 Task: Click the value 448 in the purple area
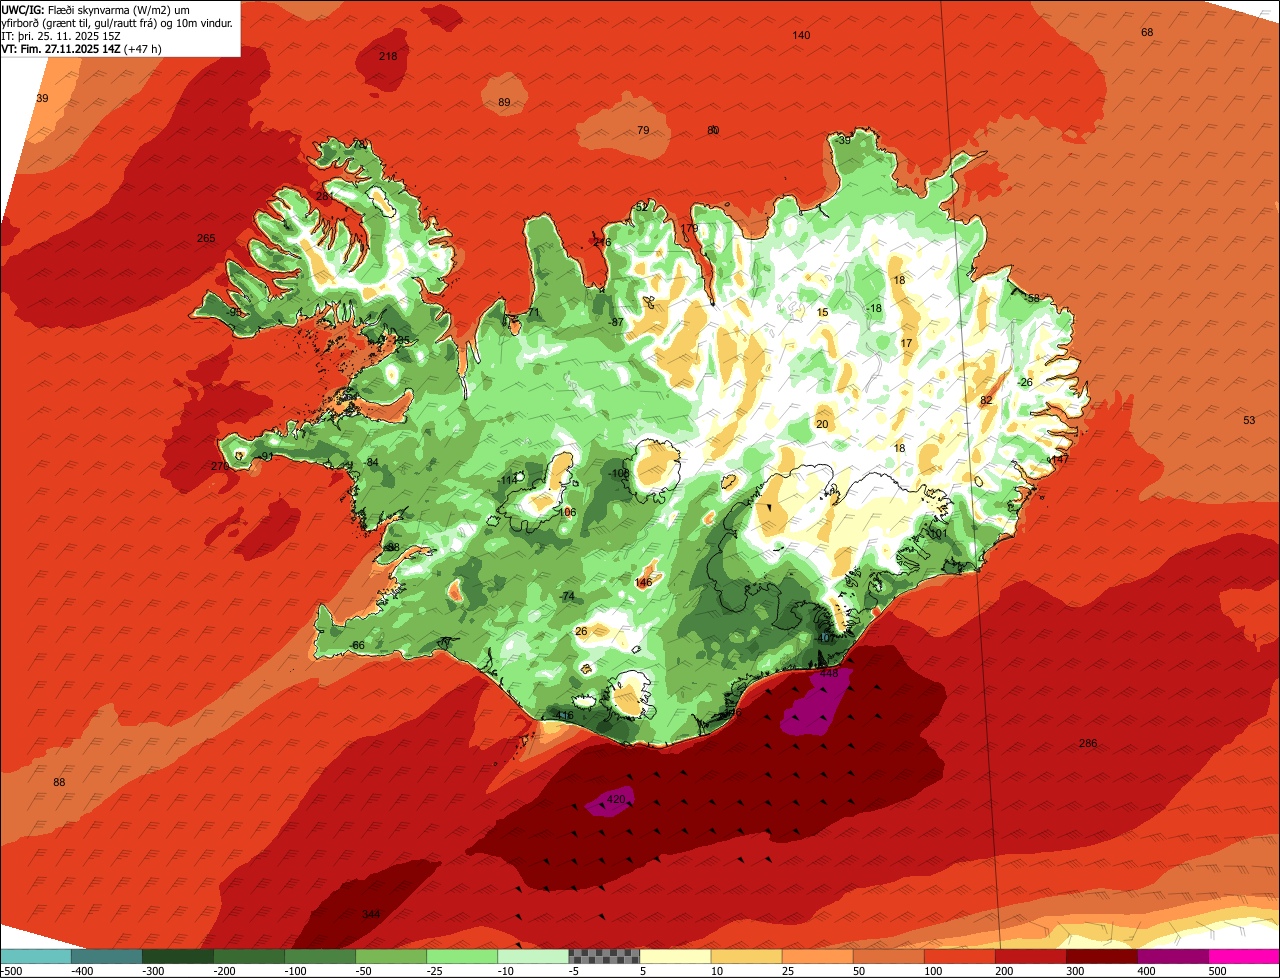(829, 673)
